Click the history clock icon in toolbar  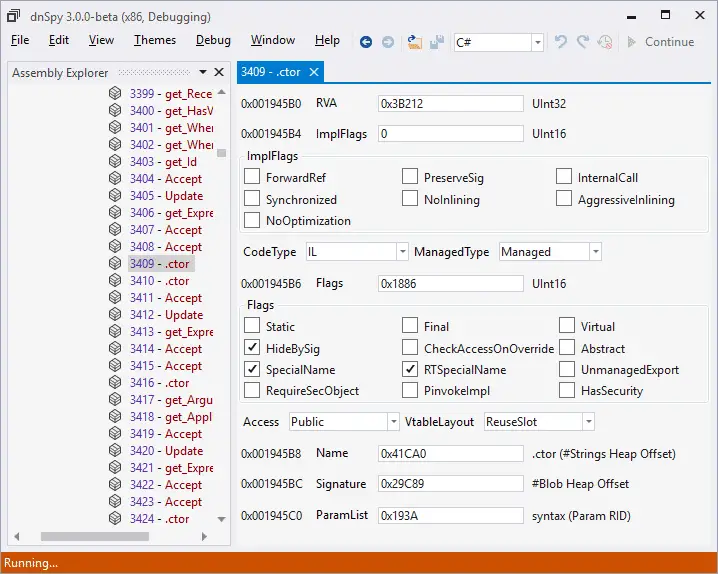point(605,42)
